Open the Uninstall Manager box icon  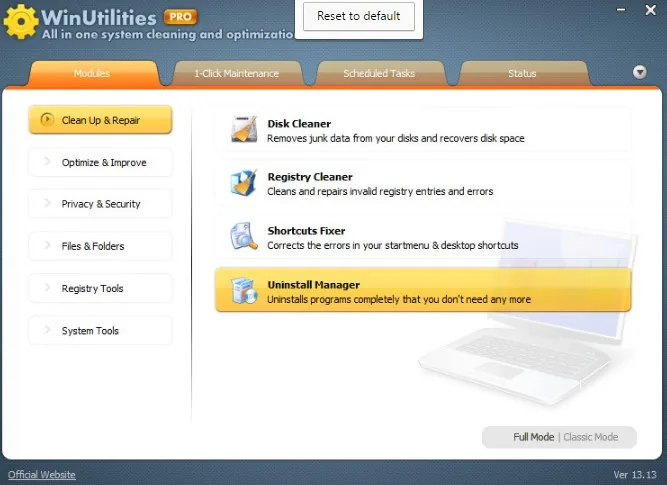[x=244, y=291]
